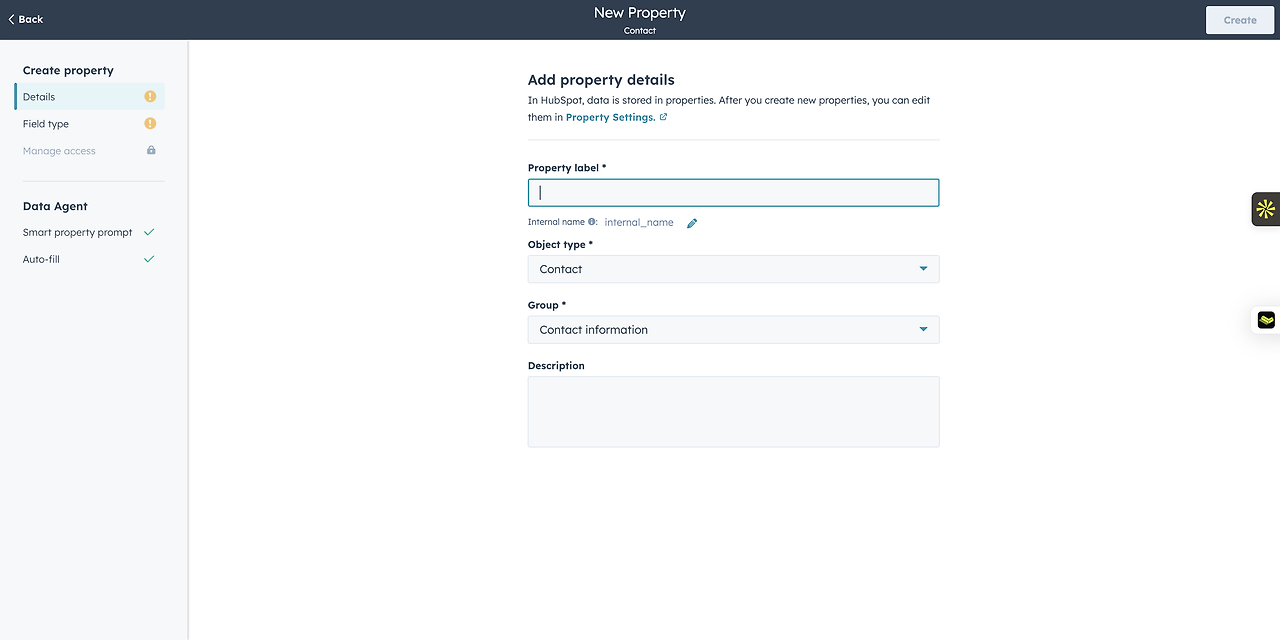The height and width of the screenshot is (640, 1280).
Task: Expand the Object type dropdown
Action: coord(733,269)
